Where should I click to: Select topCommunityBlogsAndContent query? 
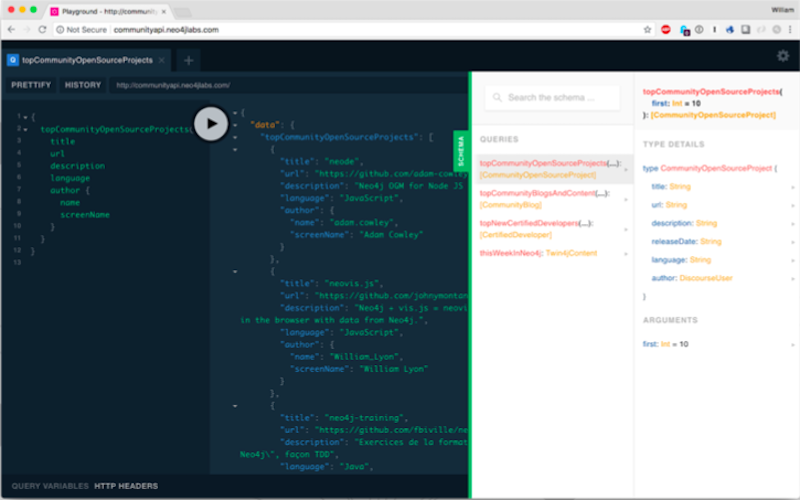(x=554, y=199)
